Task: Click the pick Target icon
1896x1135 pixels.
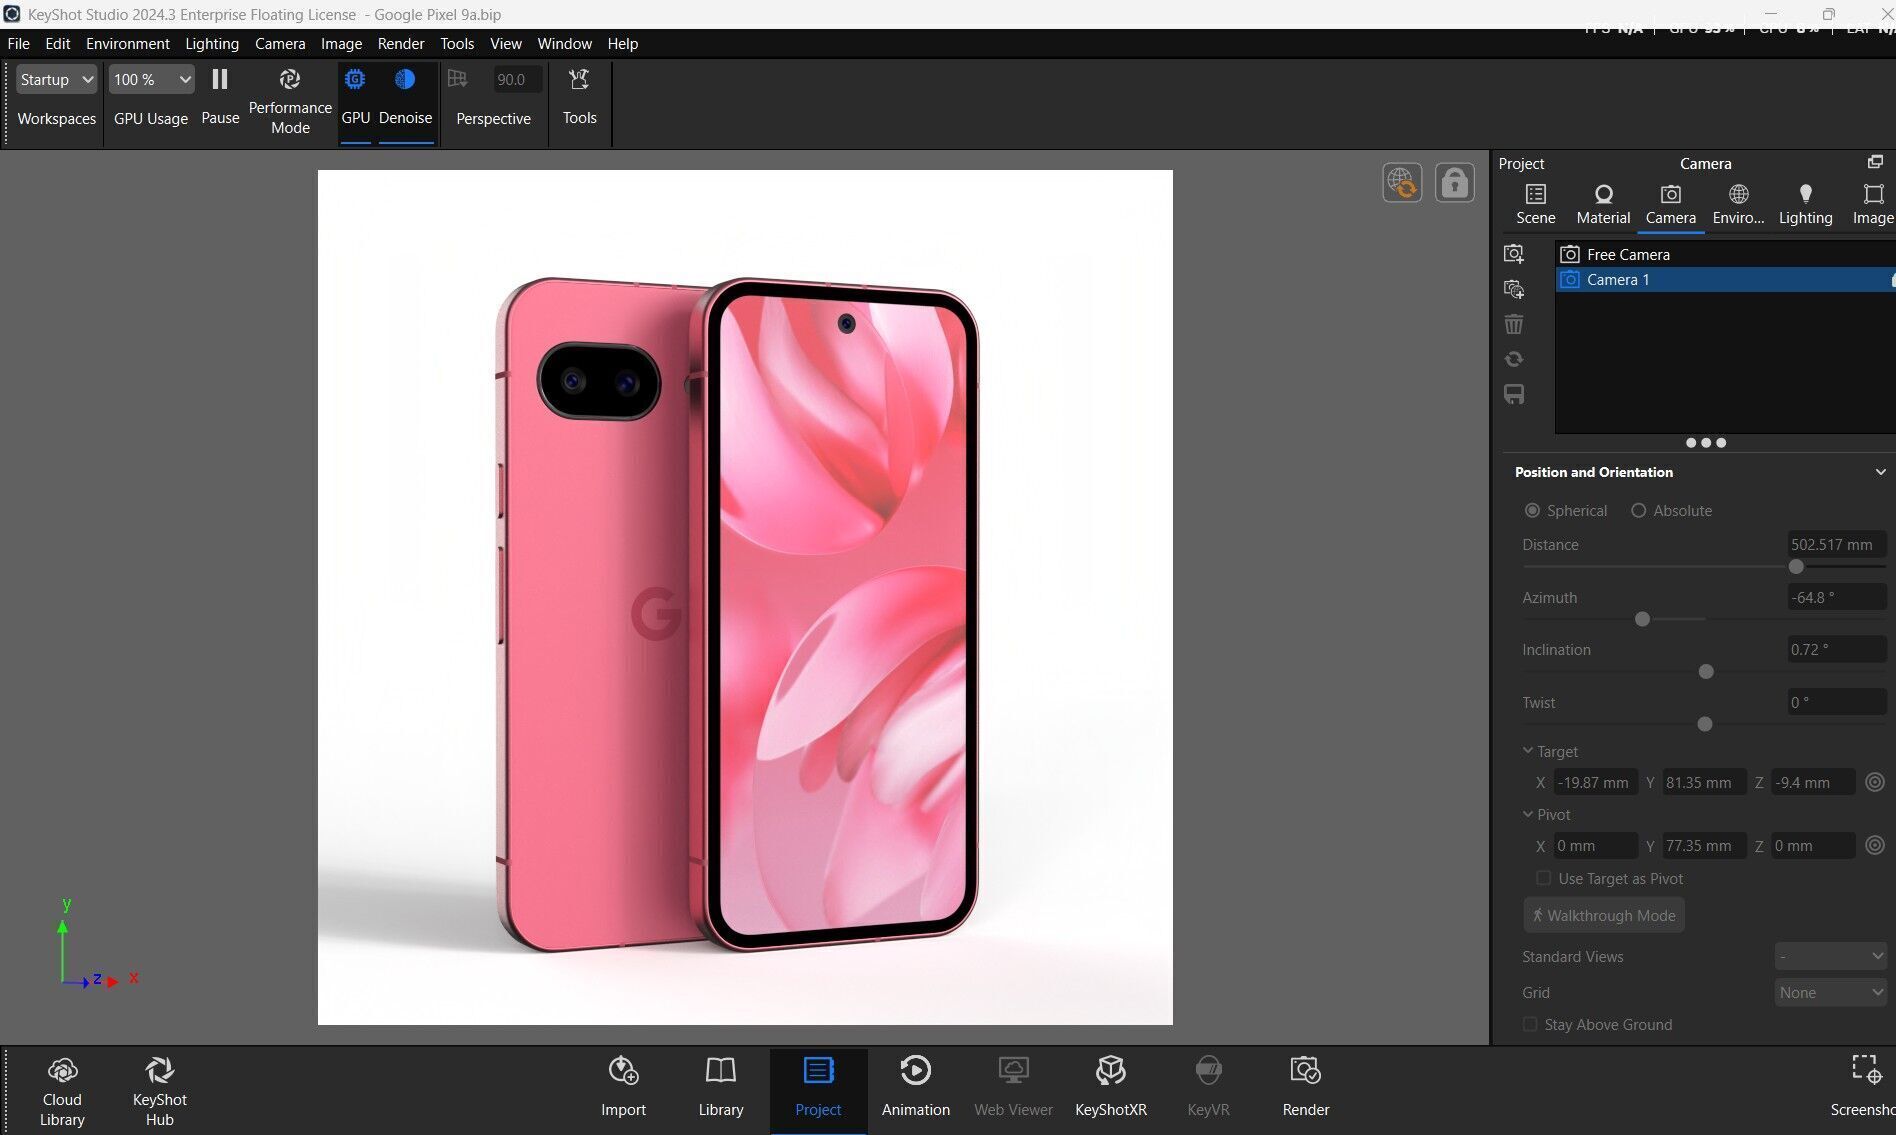Action: [1875, 782]
